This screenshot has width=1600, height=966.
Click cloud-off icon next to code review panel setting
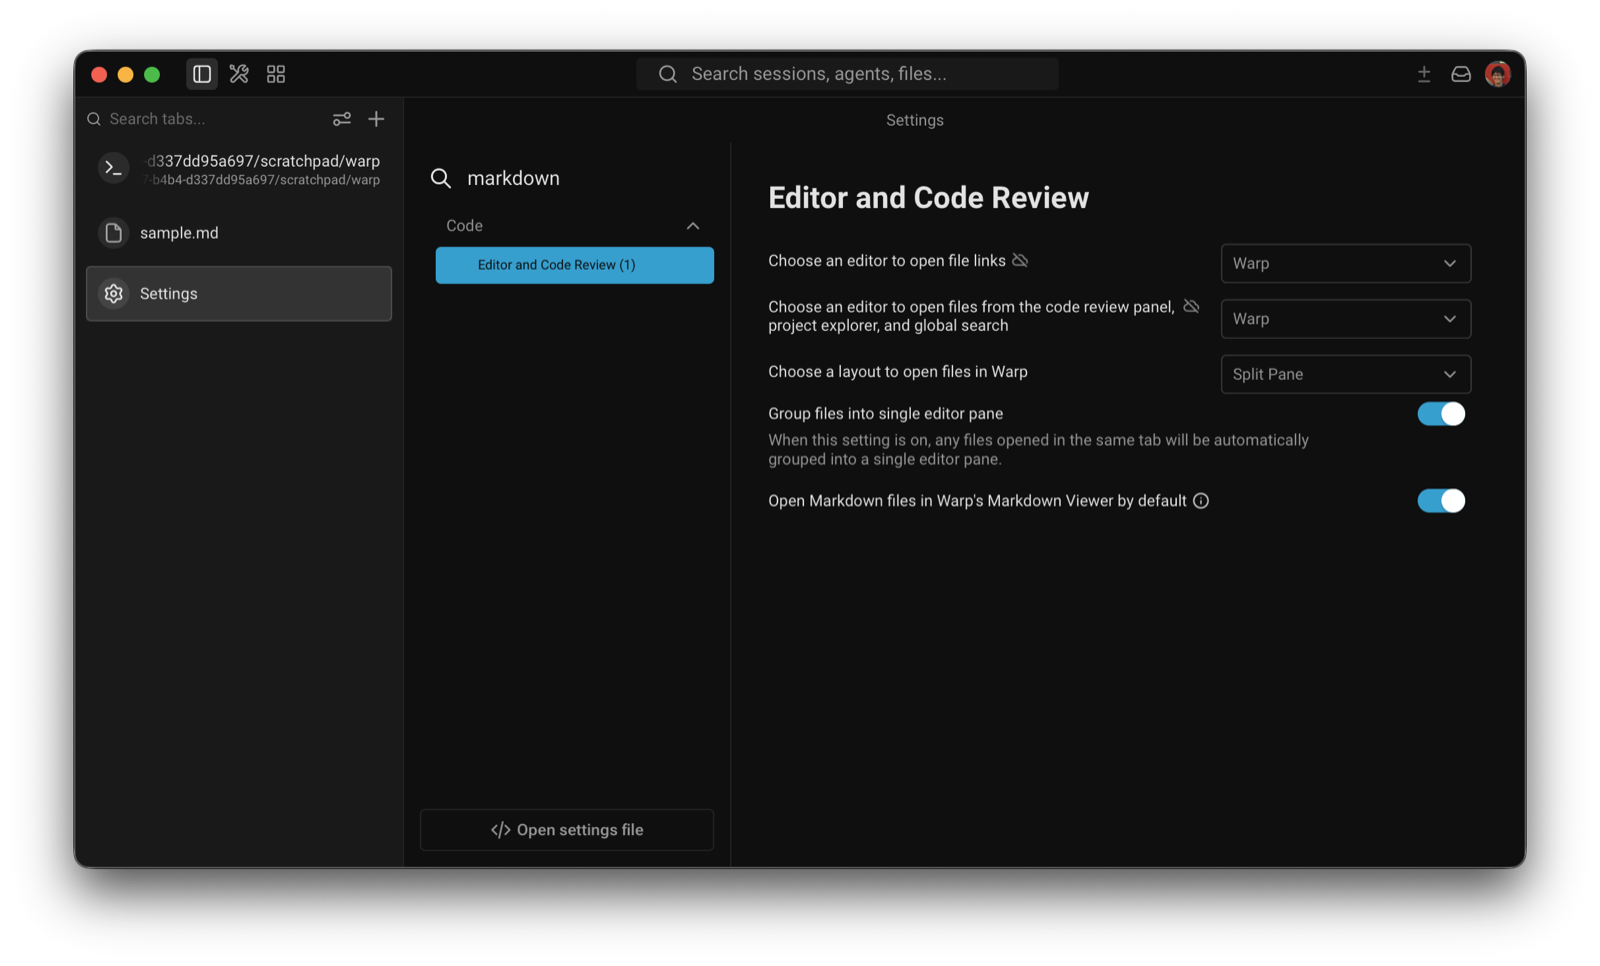(x=1191, y=306)
